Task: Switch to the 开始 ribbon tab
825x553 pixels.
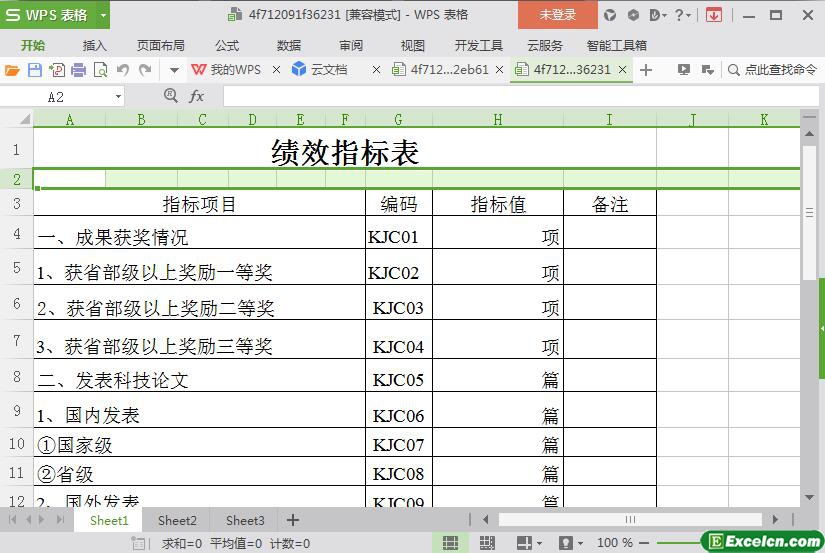Action: 33,46
